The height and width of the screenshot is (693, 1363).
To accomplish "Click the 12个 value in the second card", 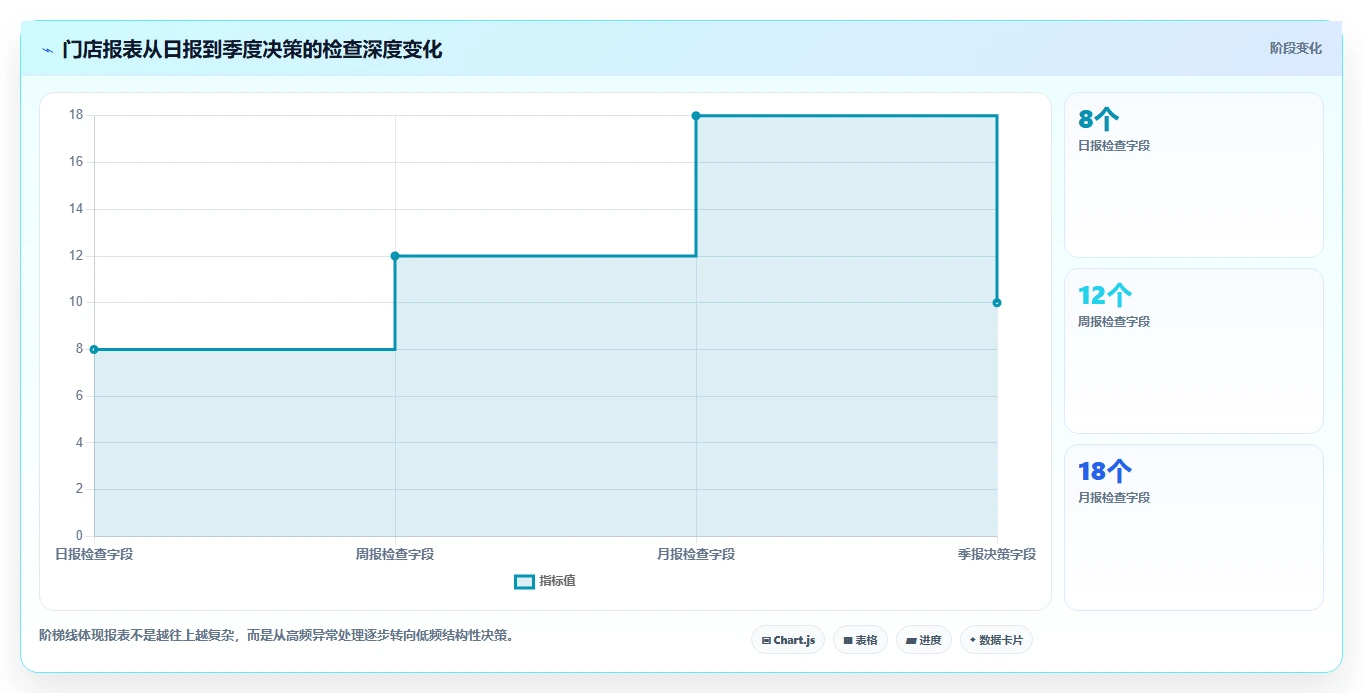I will coord(1105,296).
